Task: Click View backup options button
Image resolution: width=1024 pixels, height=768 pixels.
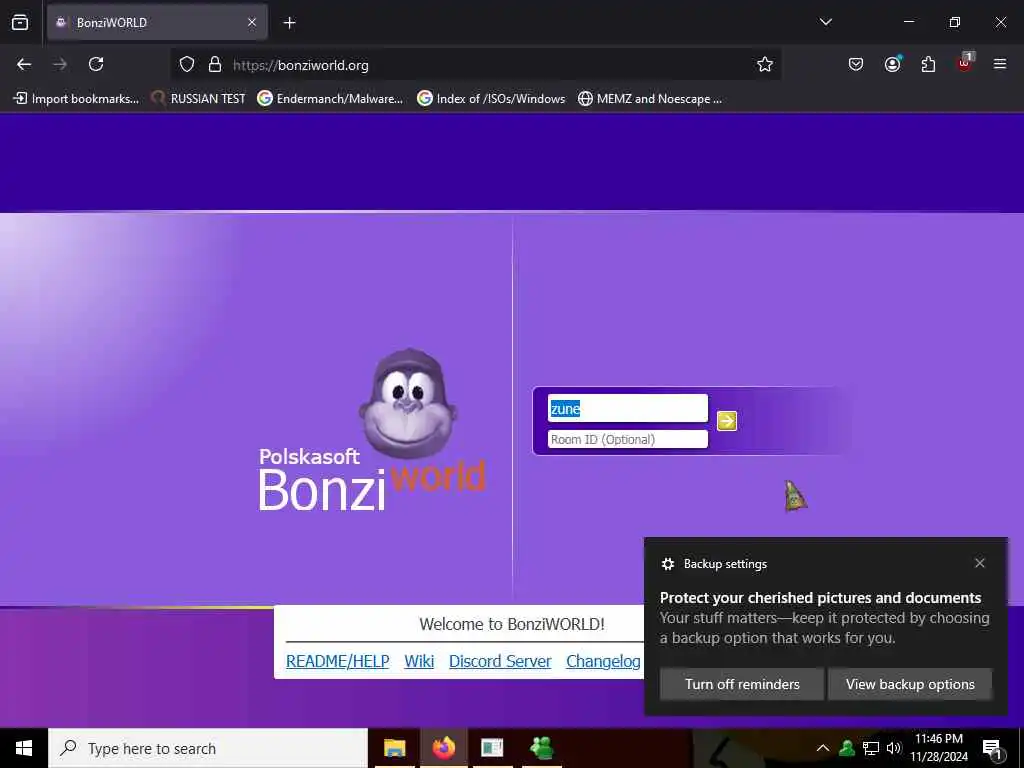Action: point(910,684)
